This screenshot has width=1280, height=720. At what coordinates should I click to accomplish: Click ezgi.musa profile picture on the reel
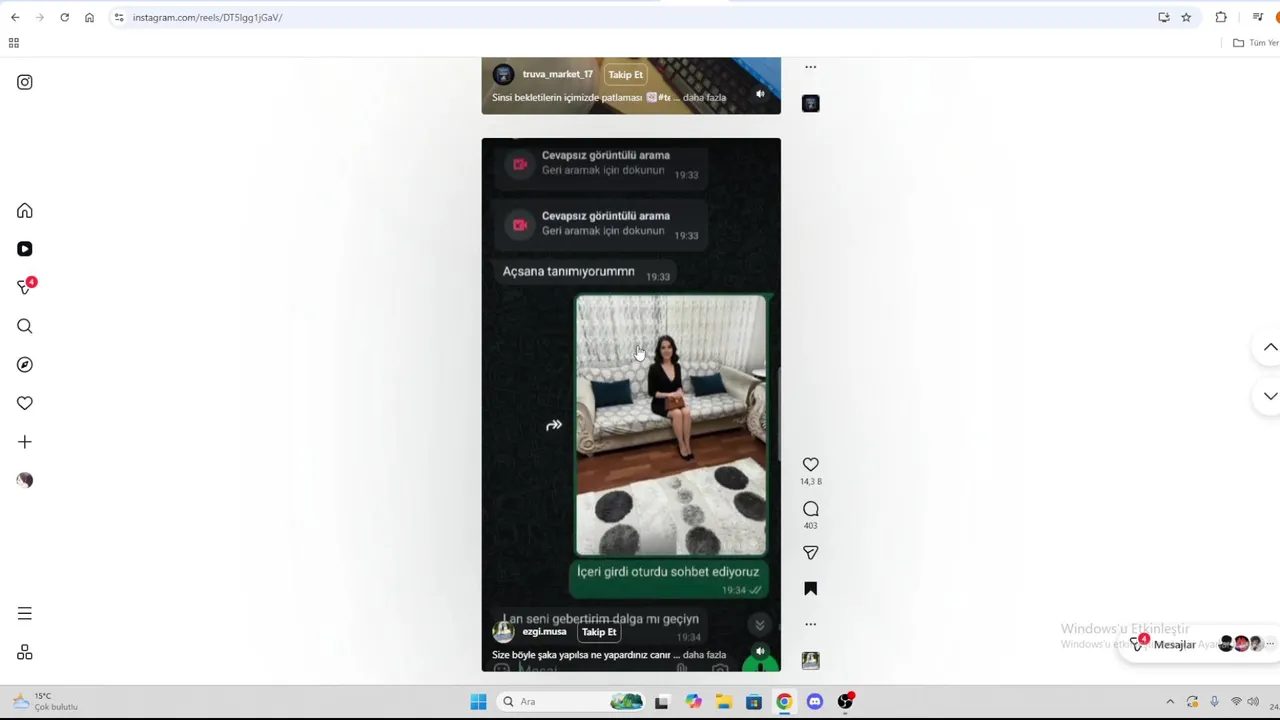pos(504,632)
